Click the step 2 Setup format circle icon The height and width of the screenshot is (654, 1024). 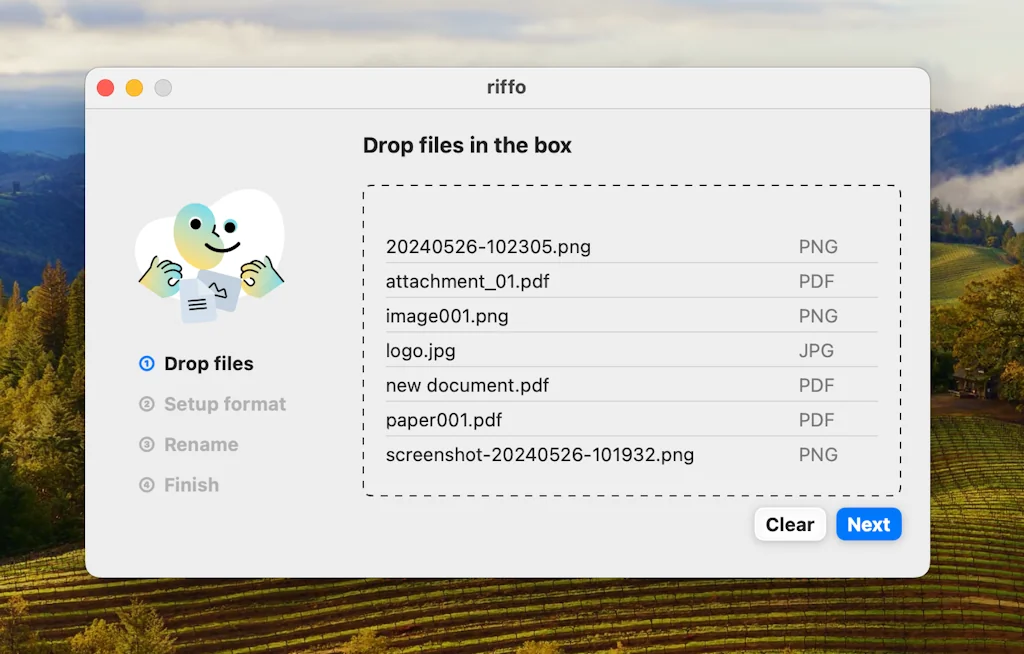(146, 404)
